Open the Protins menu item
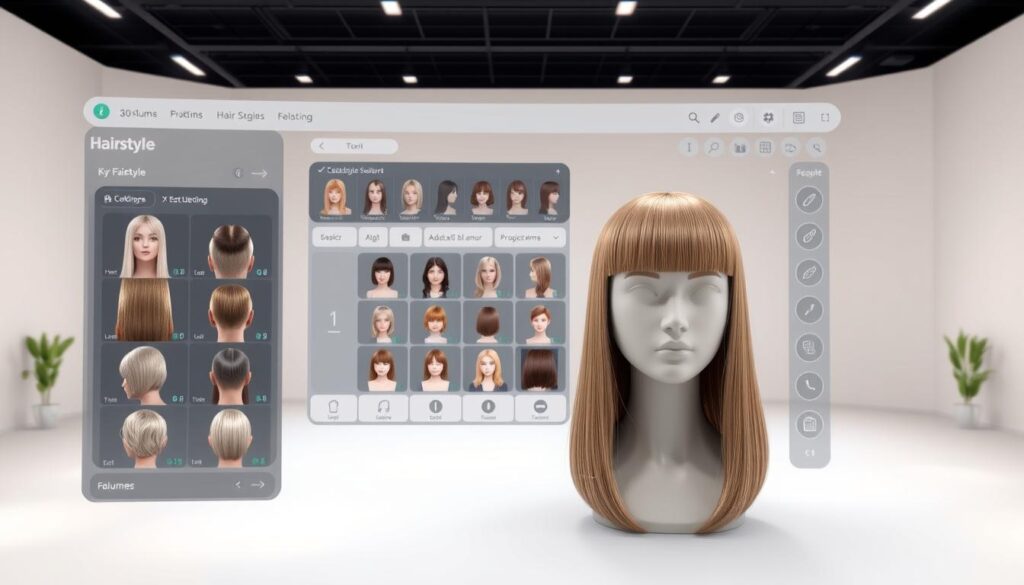This screenshot has height=585, width=1024. click(186, 114)
